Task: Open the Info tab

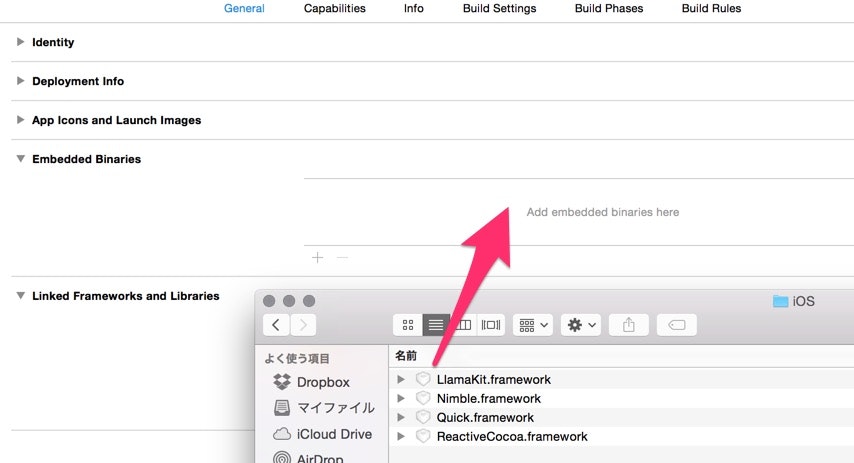Action: (413, 8)
